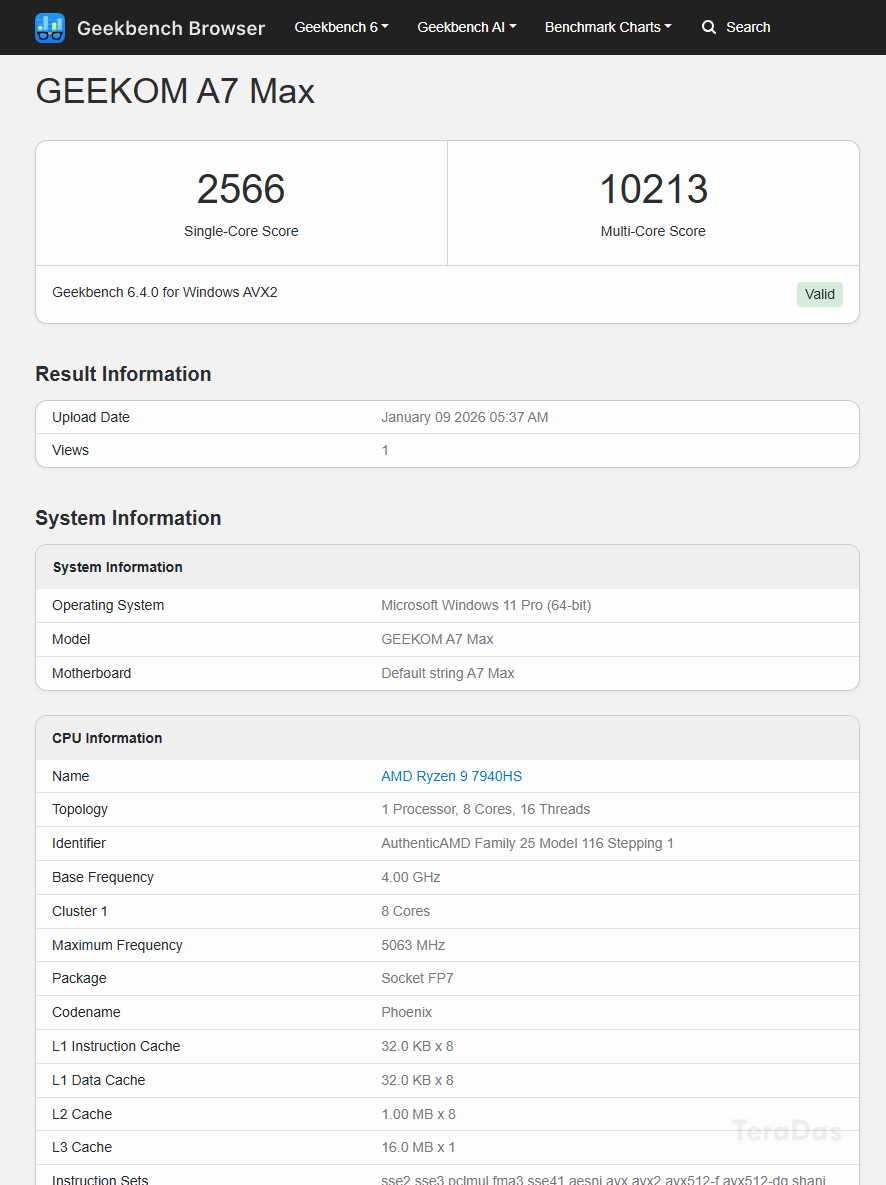Click the CPU Information table header
886x1185 pixels.
[107, 738]
